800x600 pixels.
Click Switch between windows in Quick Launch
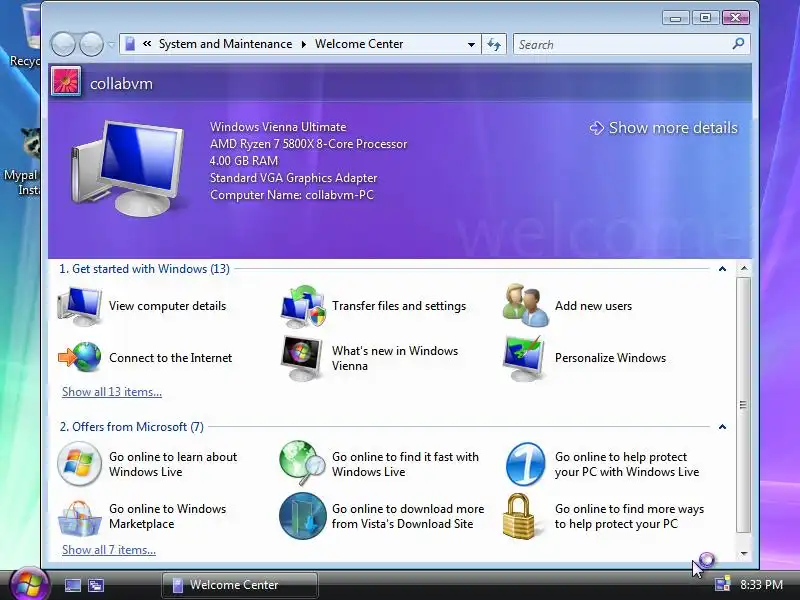click(96, 585)
